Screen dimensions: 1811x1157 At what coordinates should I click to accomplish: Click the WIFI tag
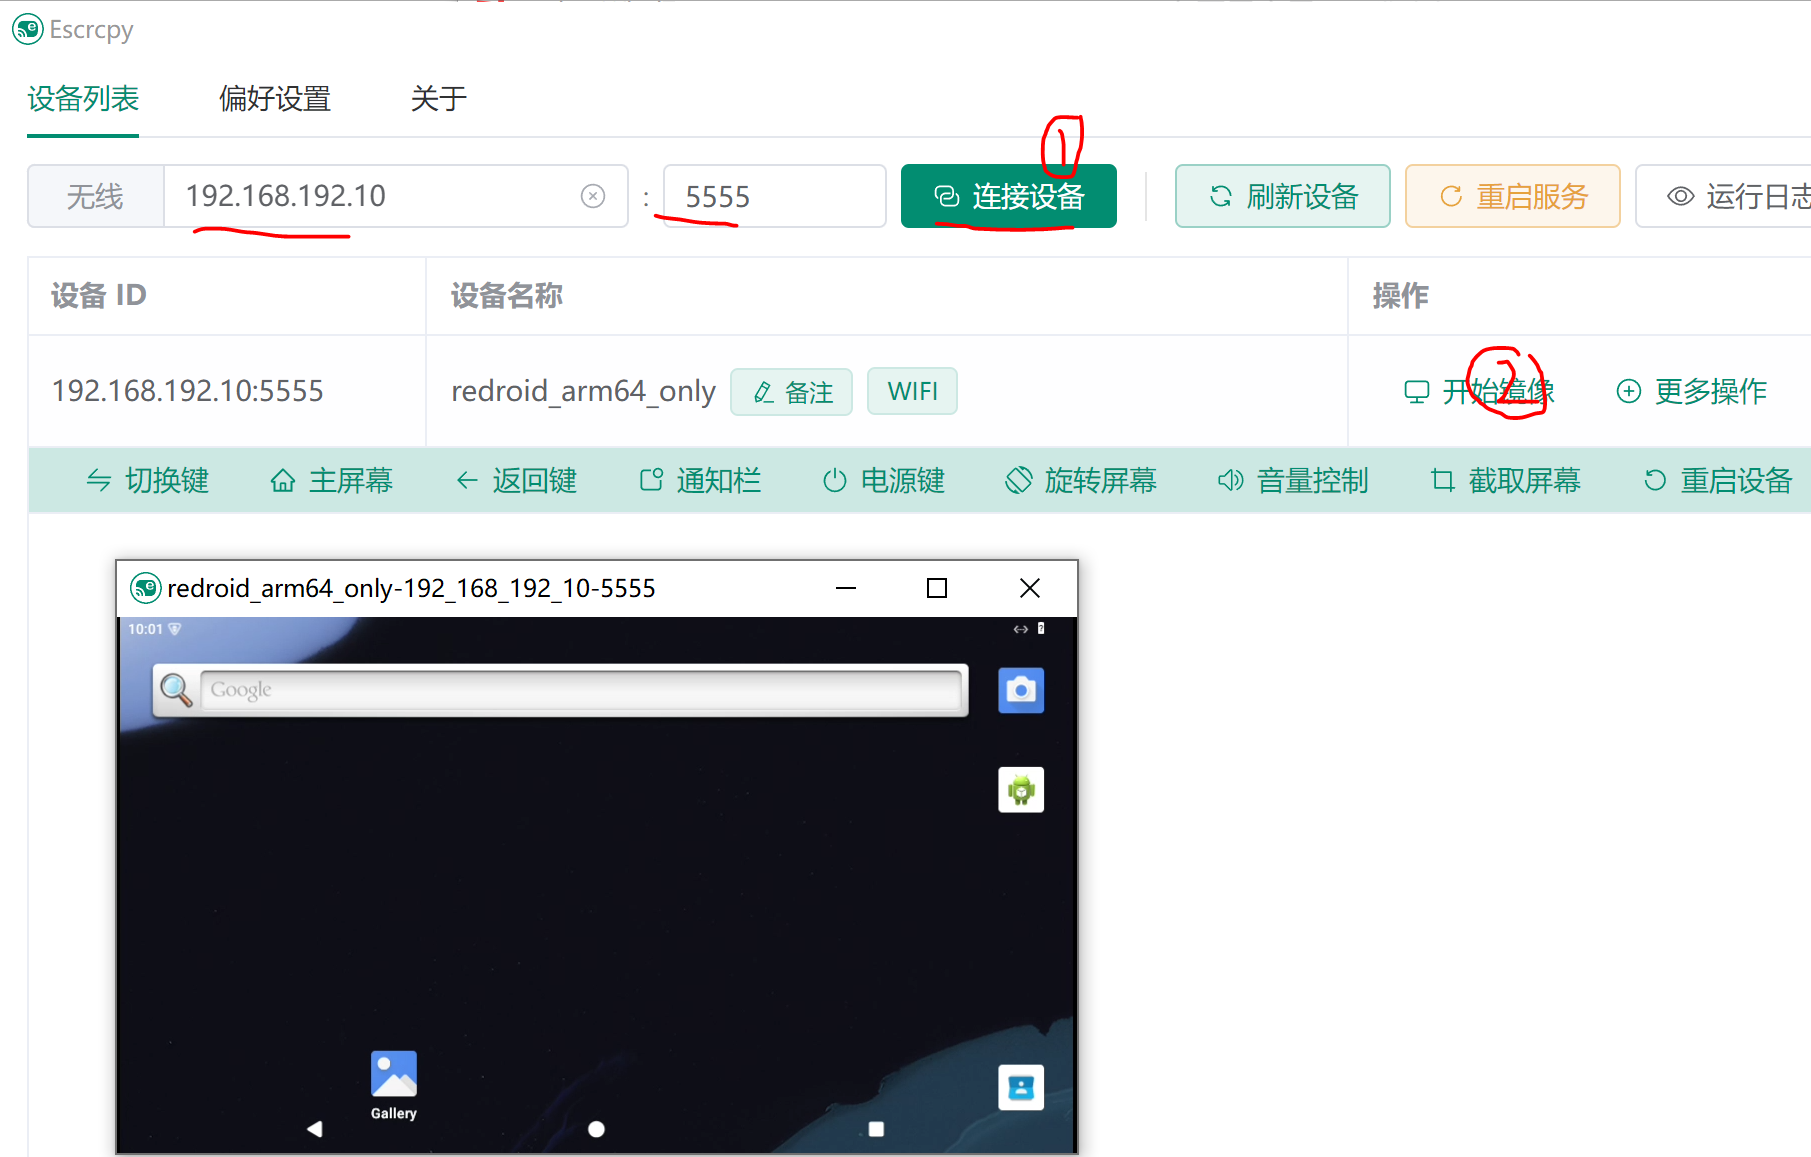912,391
